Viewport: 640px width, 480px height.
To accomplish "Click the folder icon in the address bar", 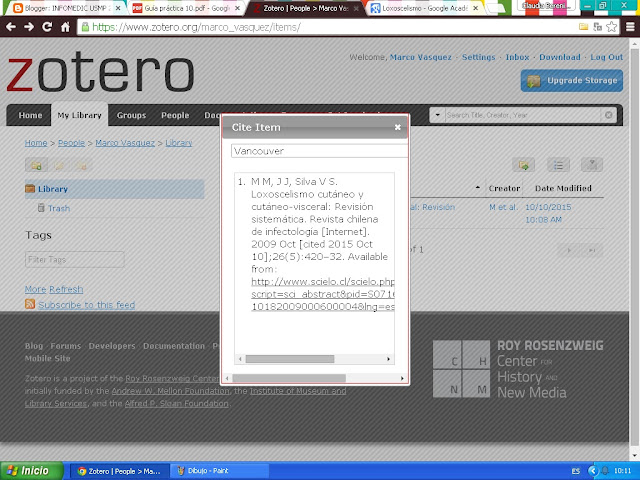I will pos(584,27).
